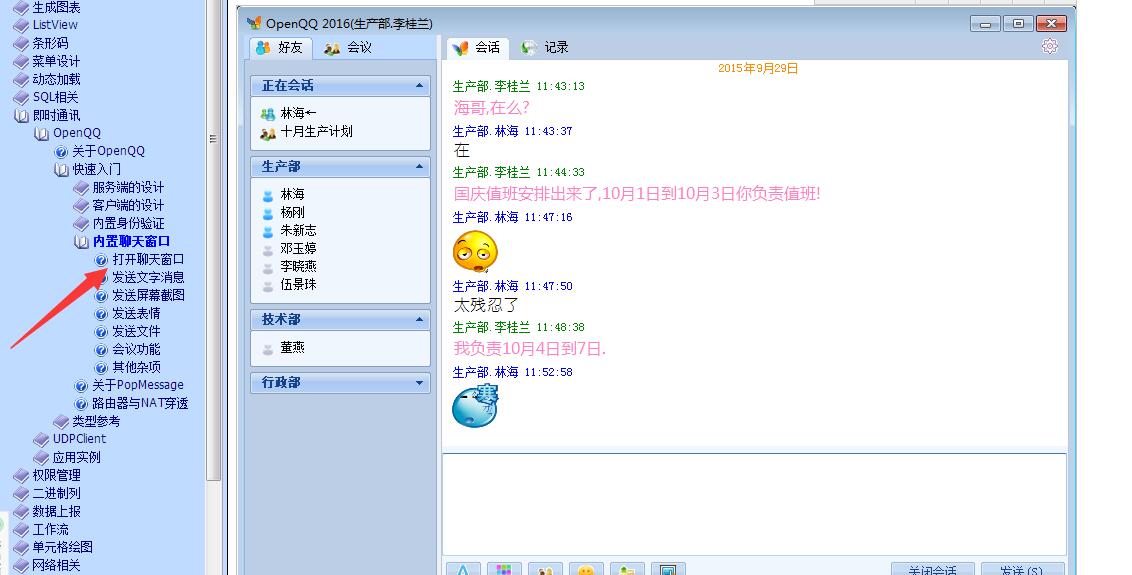Select 动态加载 in tree
Viewport: 1132px width, 575px height.
tap(56, 79)
